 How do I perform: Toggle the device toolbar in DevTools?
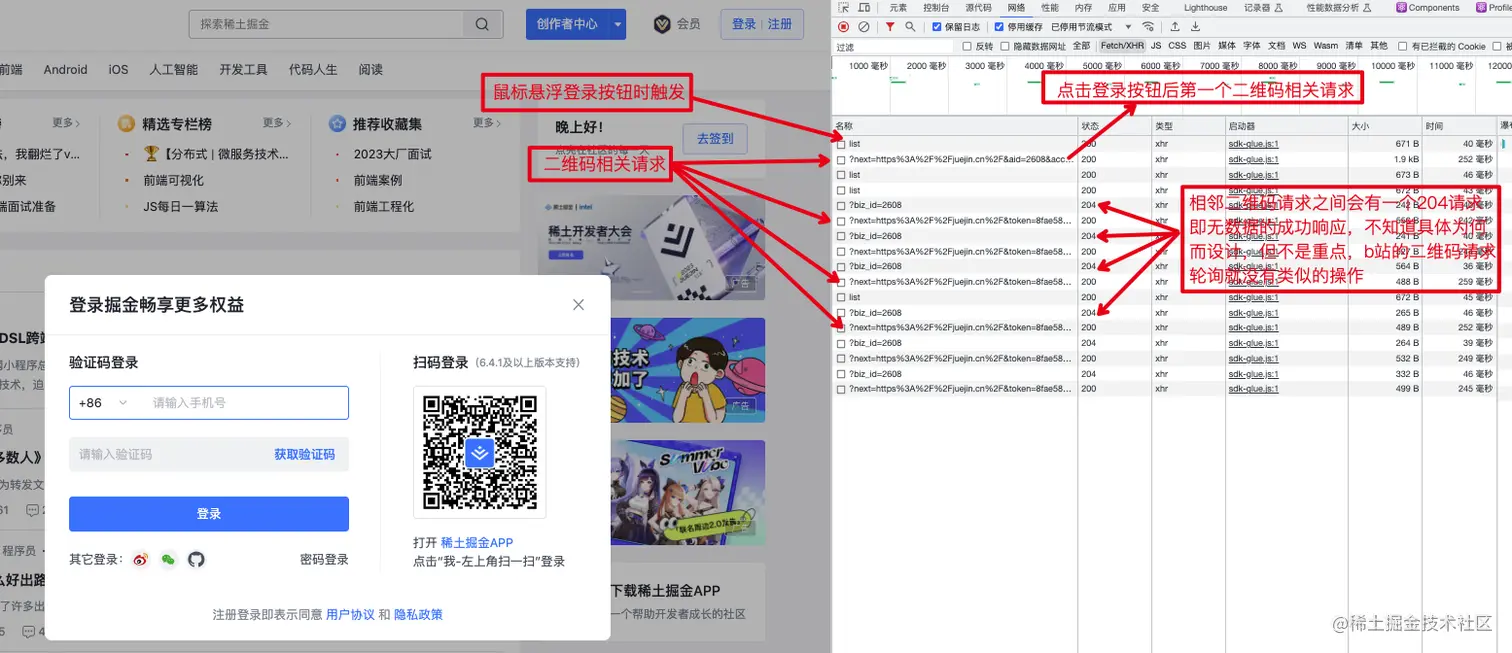coord(864,7)
